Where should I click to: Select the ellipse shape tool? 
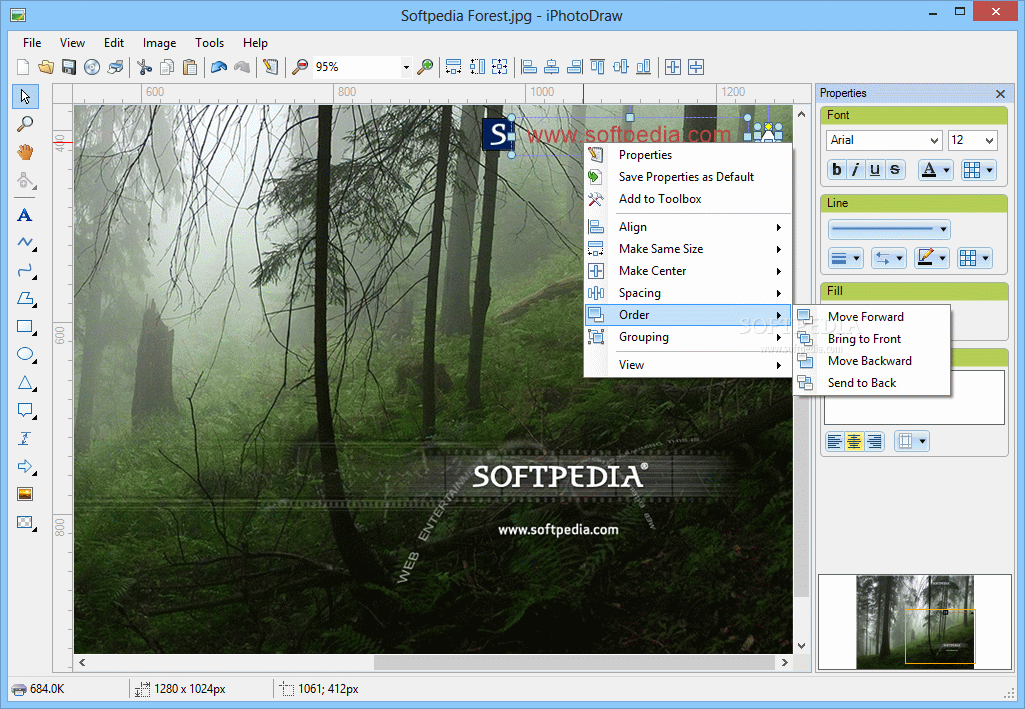point(25,354)
